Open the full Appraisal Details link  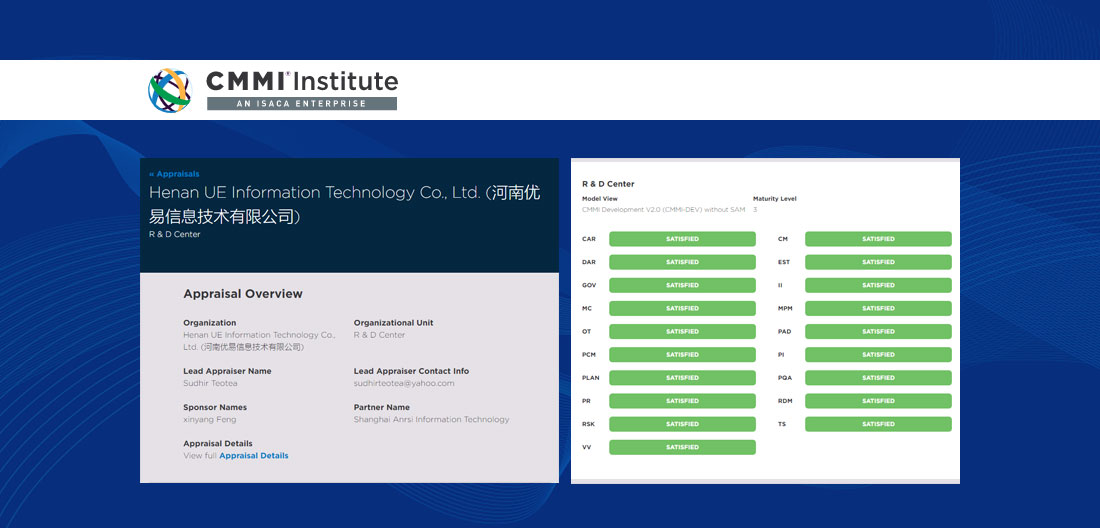253,456
